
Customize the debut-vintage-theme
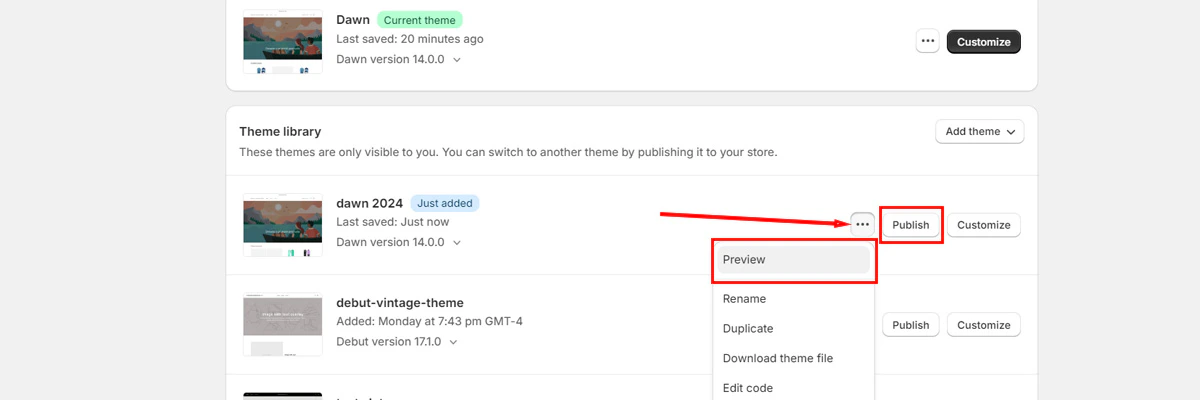pos(984,325)
